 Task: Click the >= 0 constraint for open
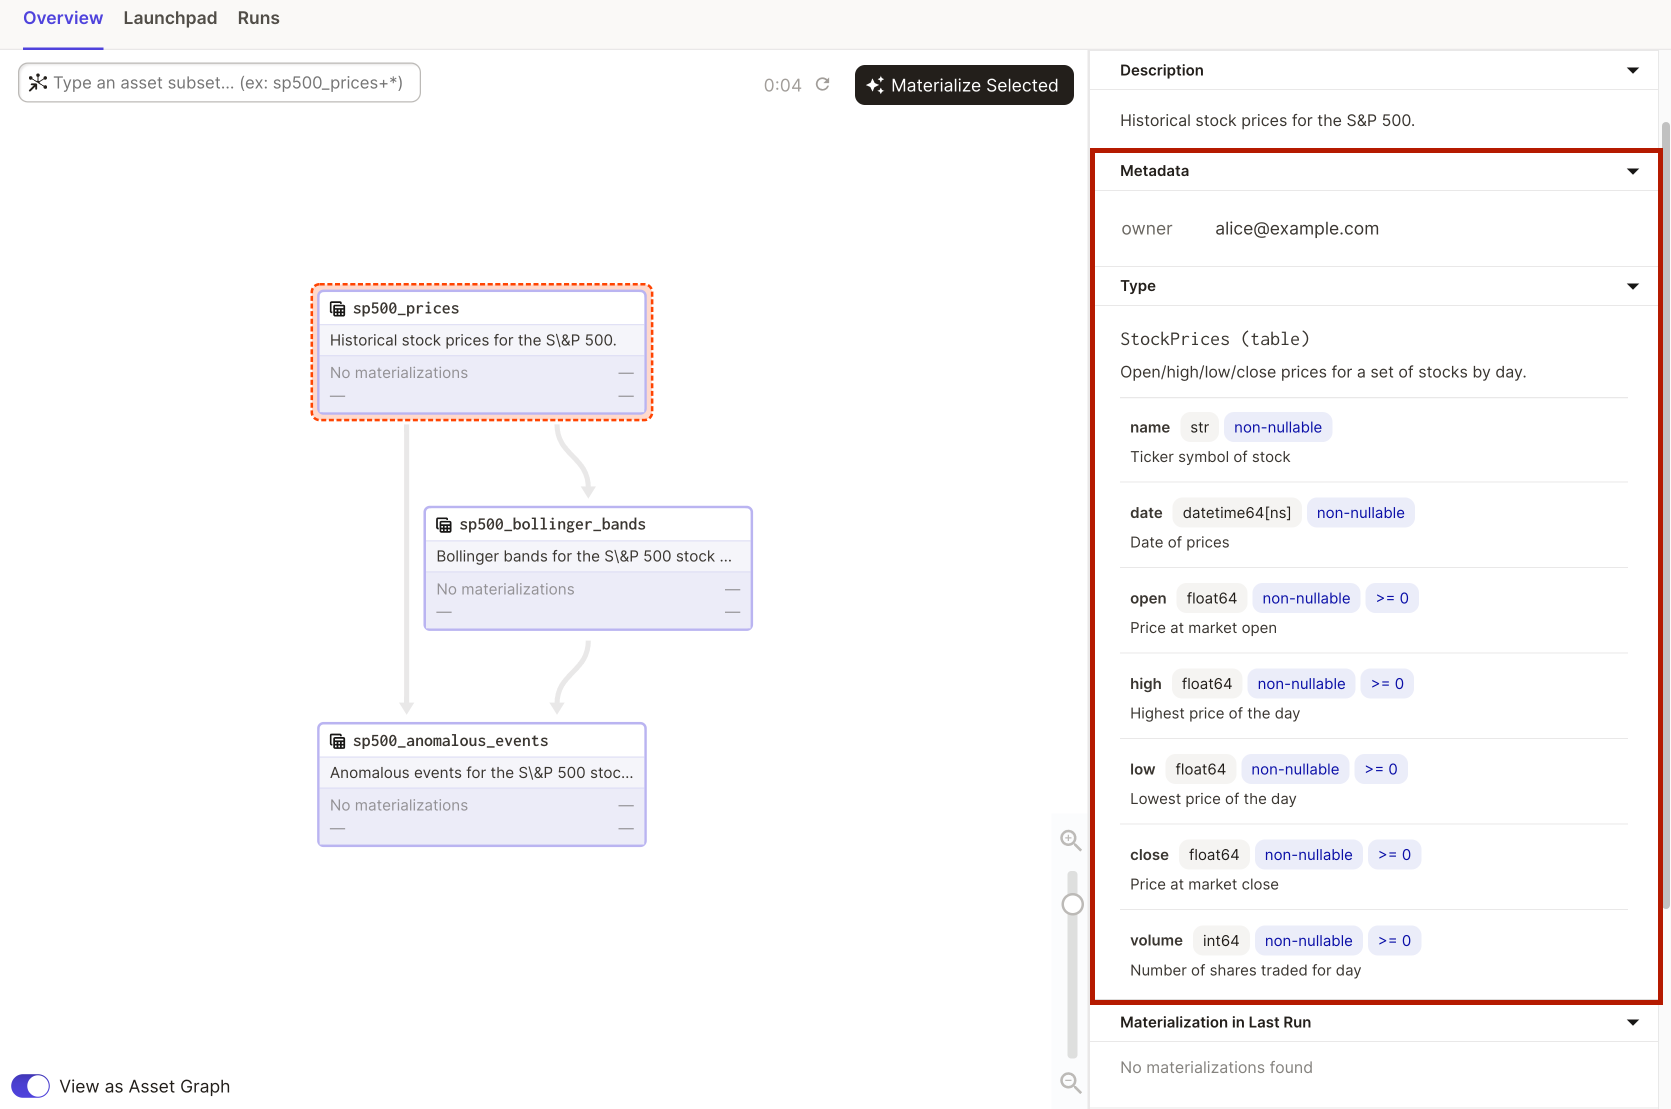tap(1392, 598)
